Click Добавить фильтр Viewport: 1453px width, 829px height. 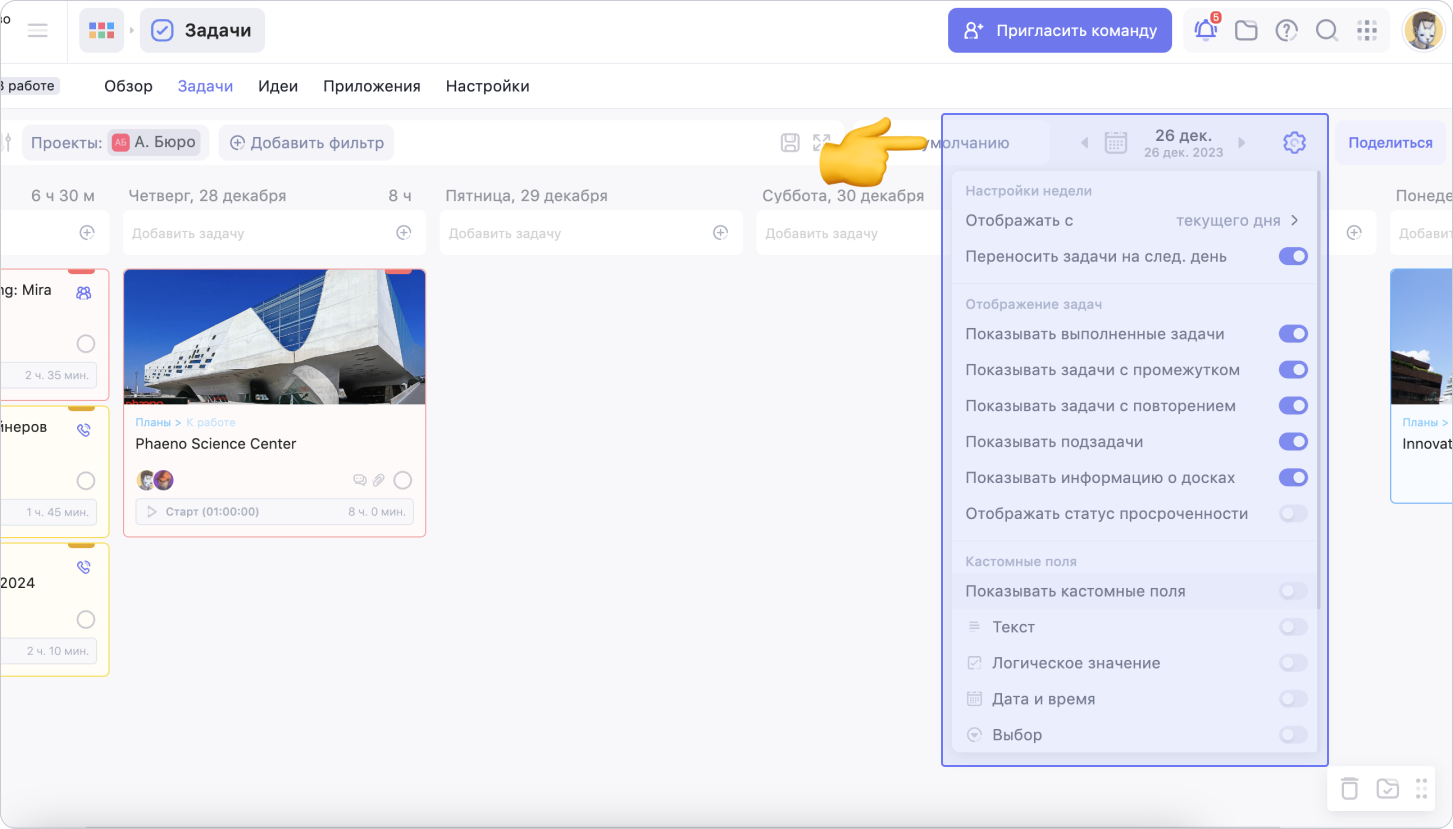point(306,143)
